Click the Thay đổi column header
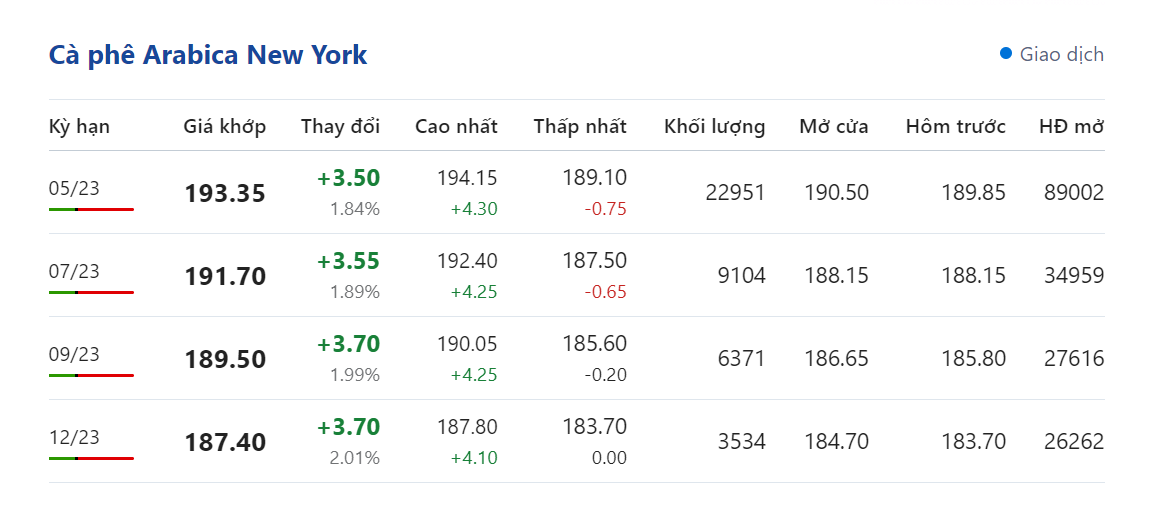 click(340, 127)
